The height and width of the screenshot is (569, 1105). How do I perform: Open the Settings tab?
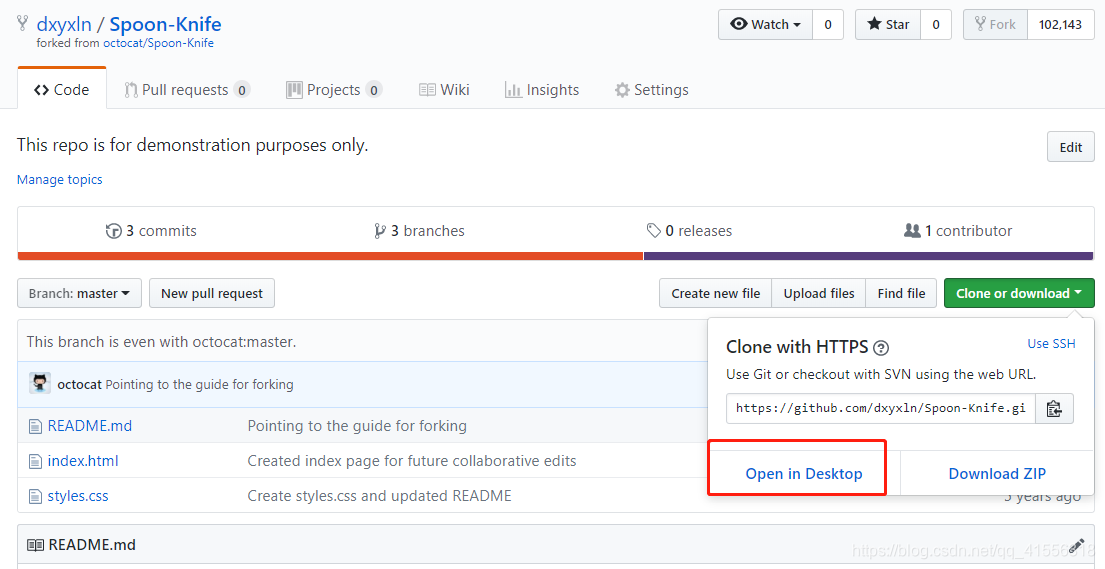pyautogui.click(x=652, y=90)
